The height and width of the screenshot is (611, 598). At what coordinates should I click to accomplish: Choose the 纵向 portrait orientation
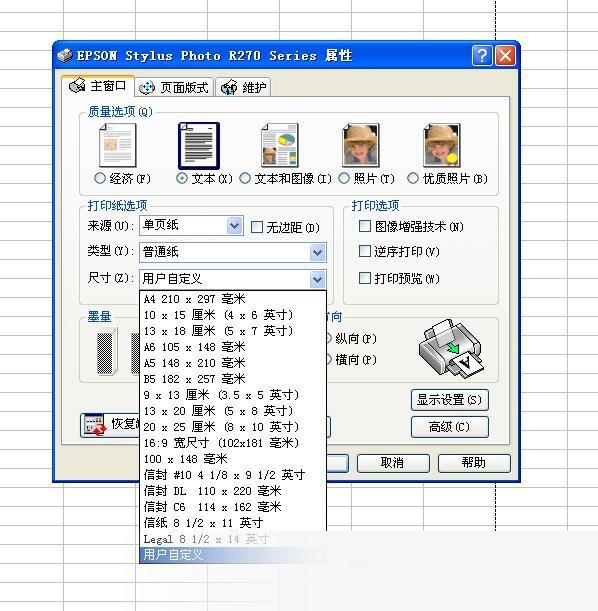click(x=329, y=338)
